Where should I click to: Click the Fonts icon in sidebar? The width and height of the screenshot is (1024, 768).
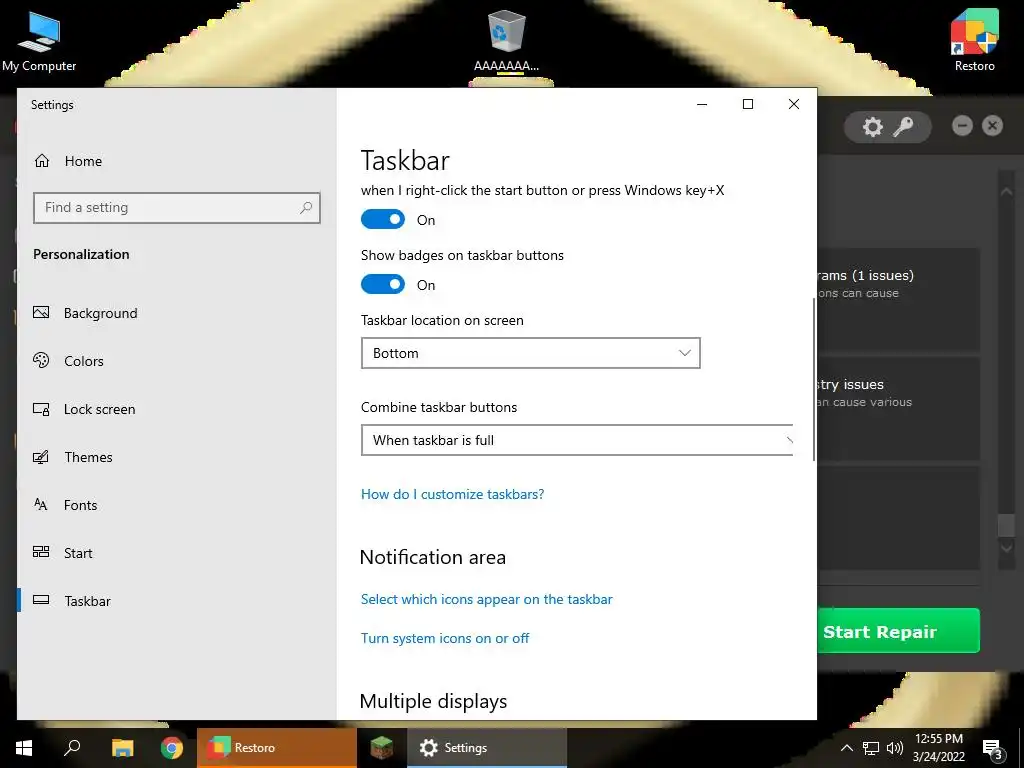[x=40, y=504]
